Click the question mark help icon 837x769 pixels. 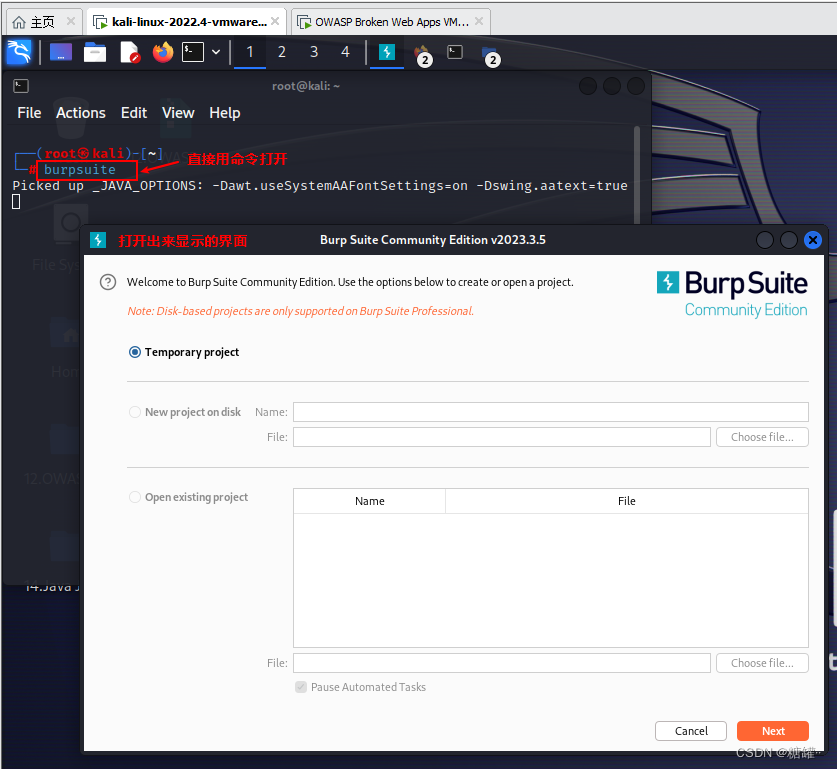click(x=107, y=281)
